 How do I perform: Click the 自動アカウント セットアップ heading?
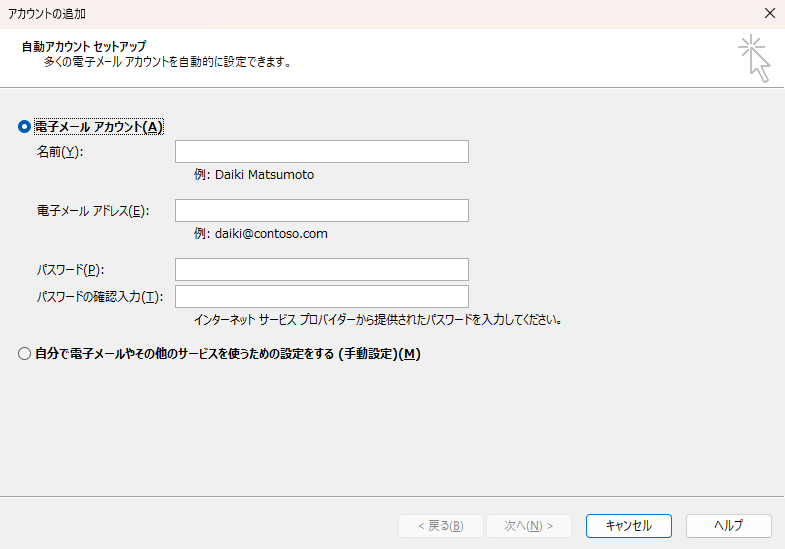tap(83, 46)
